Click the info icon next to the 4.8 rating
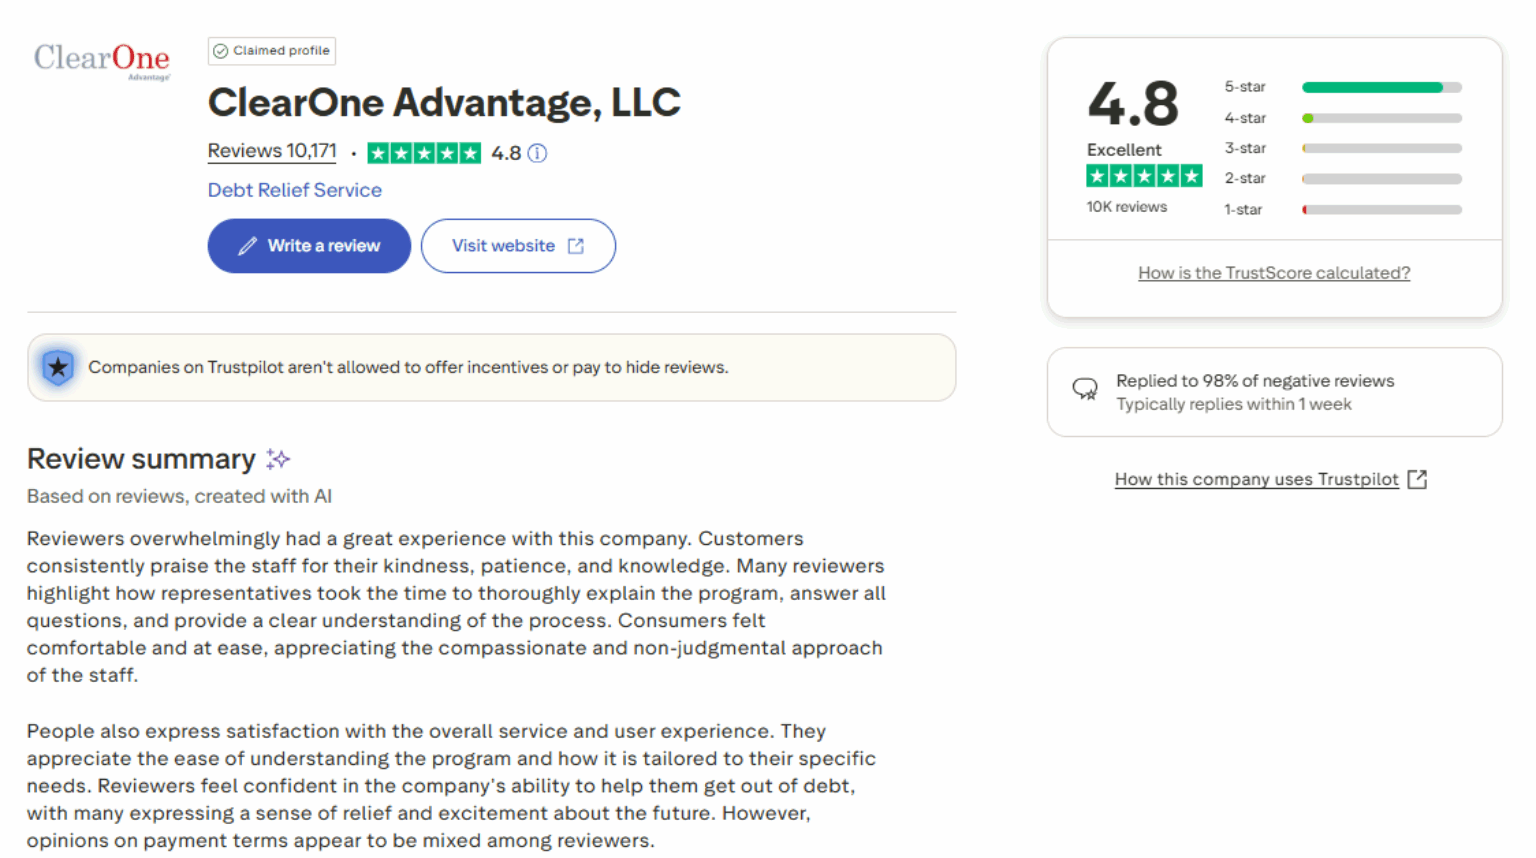Screen dimensions: 1536x858 point(537,153)
